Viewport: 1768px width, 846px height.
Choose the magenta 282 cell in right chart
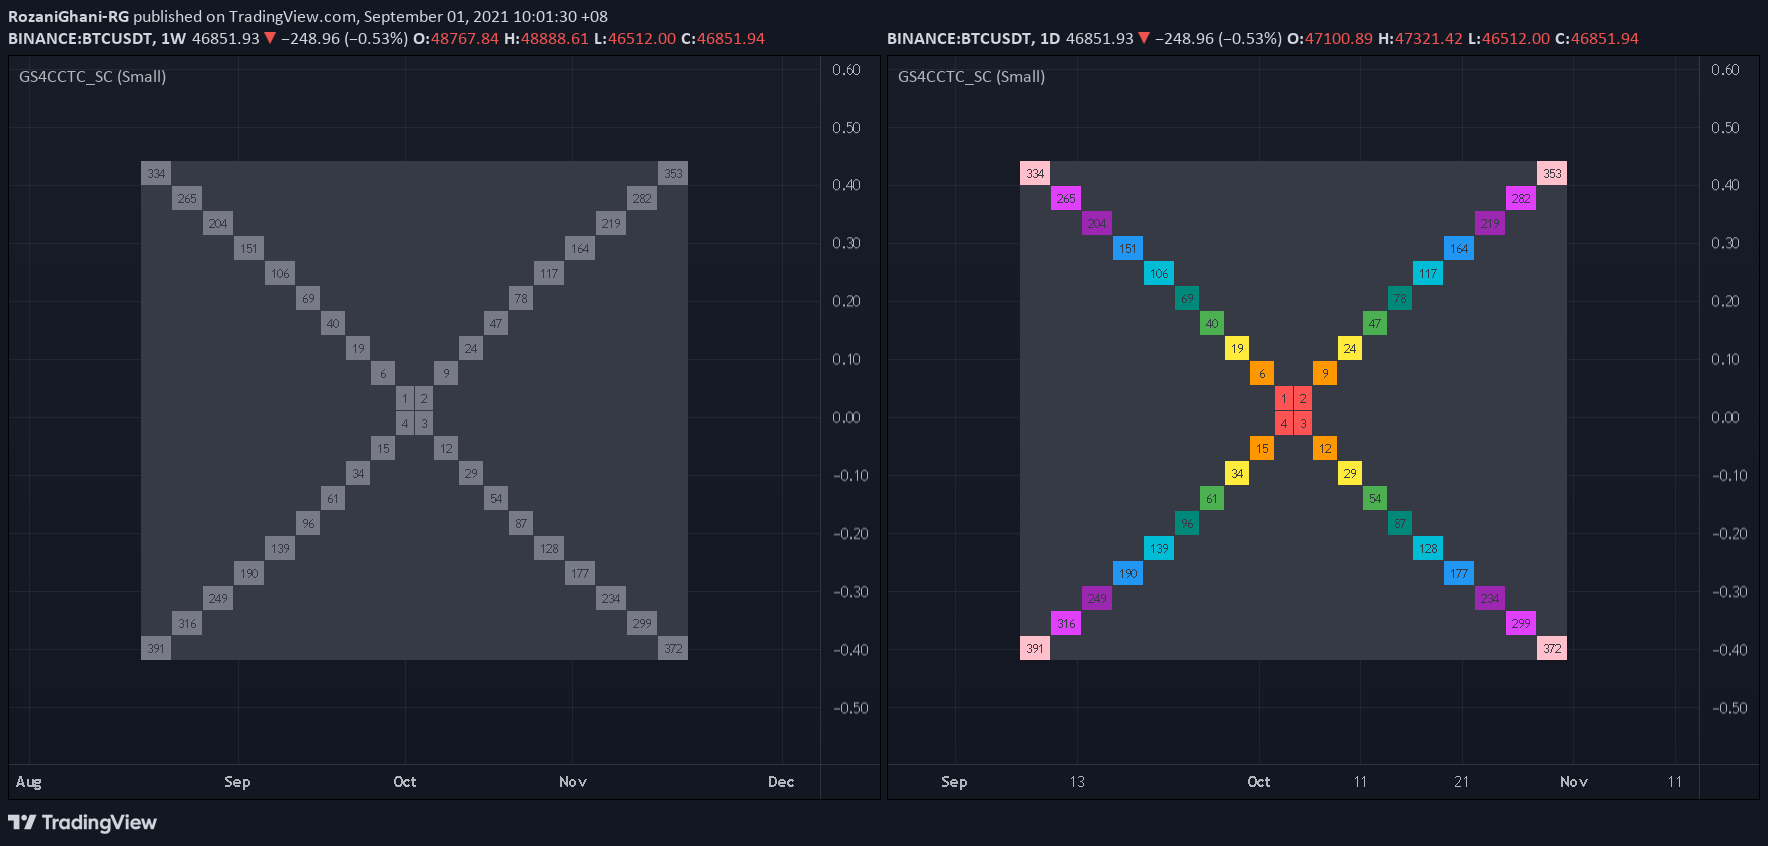[1521, 198]
